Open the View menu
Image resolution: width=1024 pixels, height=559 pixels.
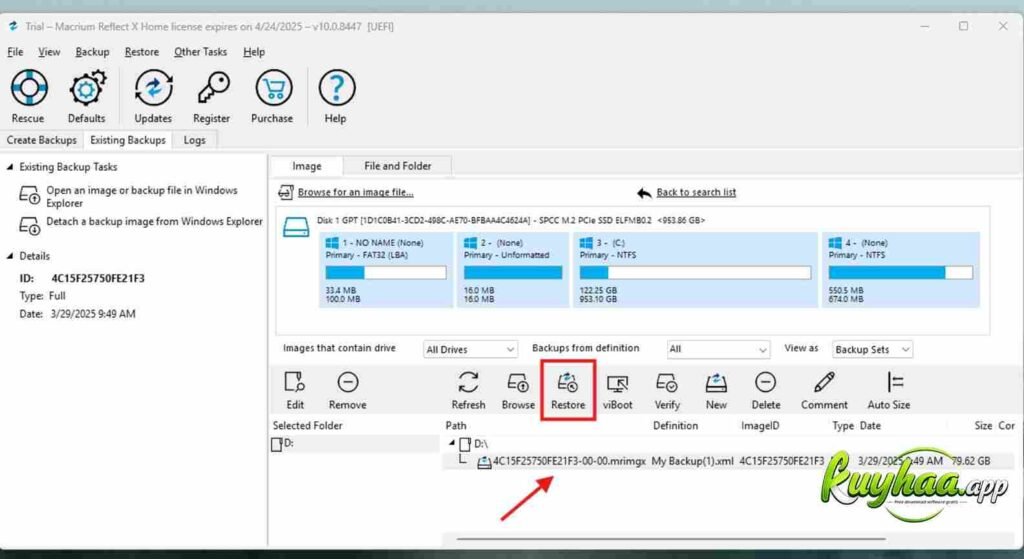click(x=49, y=52)
